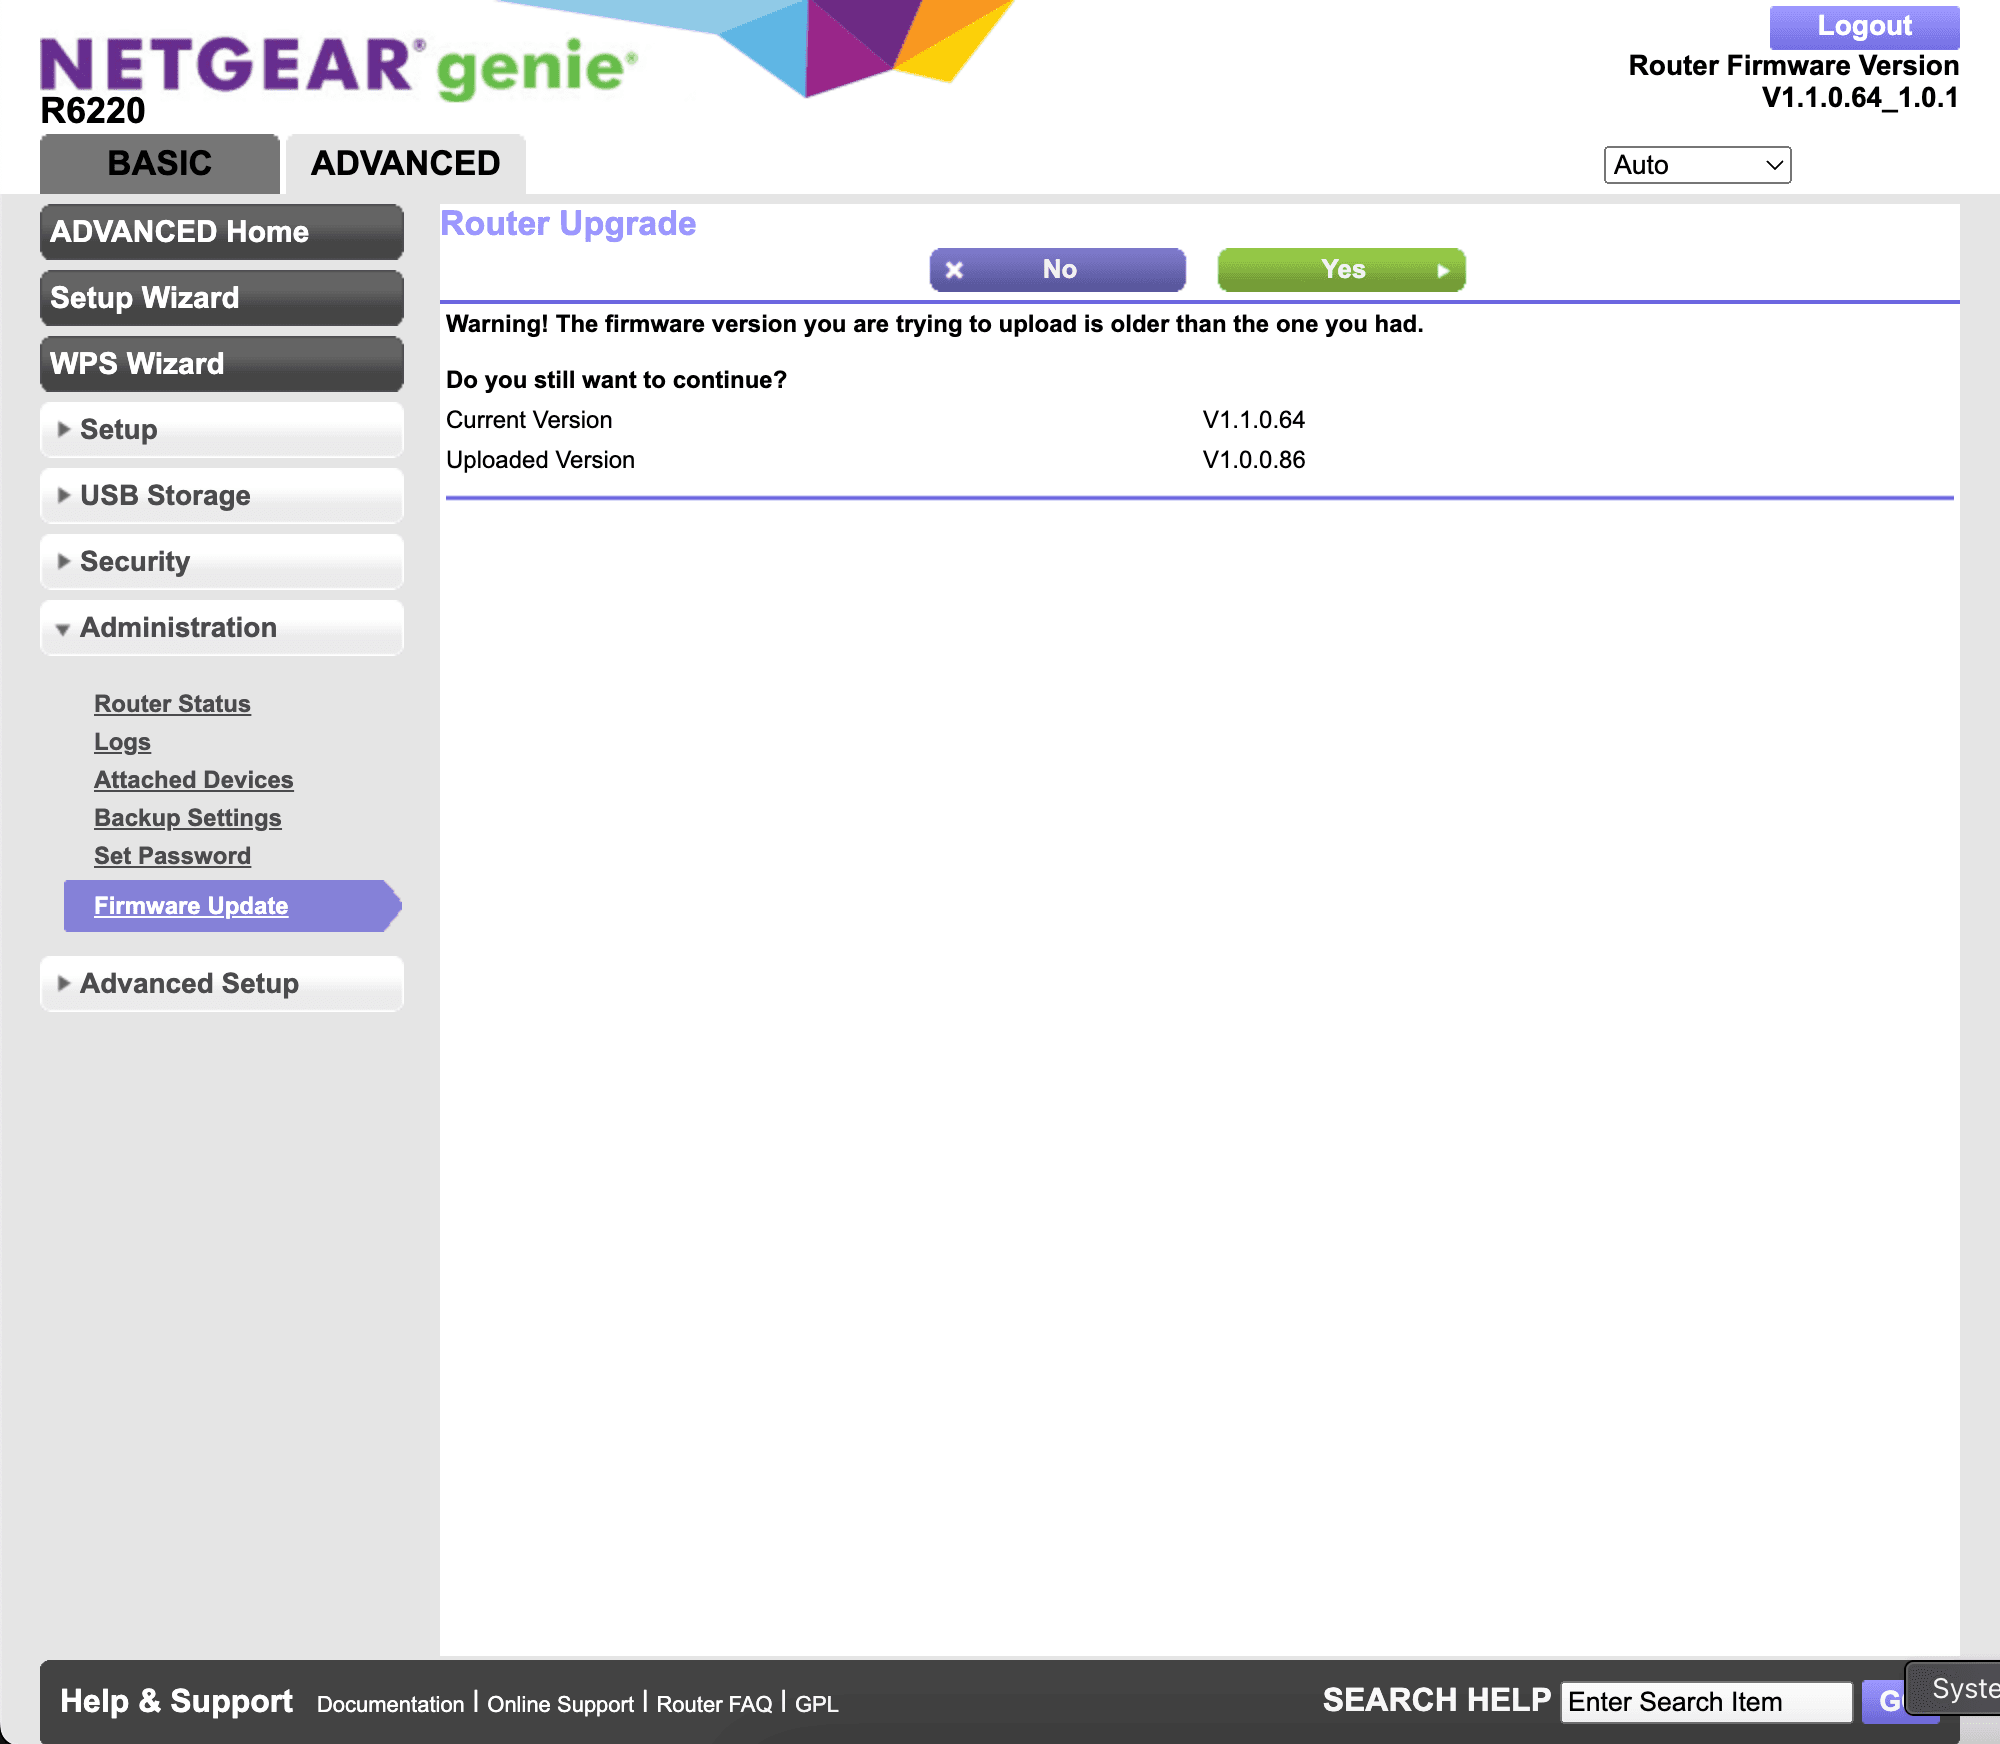Click the X icon on the No button
Viewport: 2000px width, 1744px height.
[954, 270]
